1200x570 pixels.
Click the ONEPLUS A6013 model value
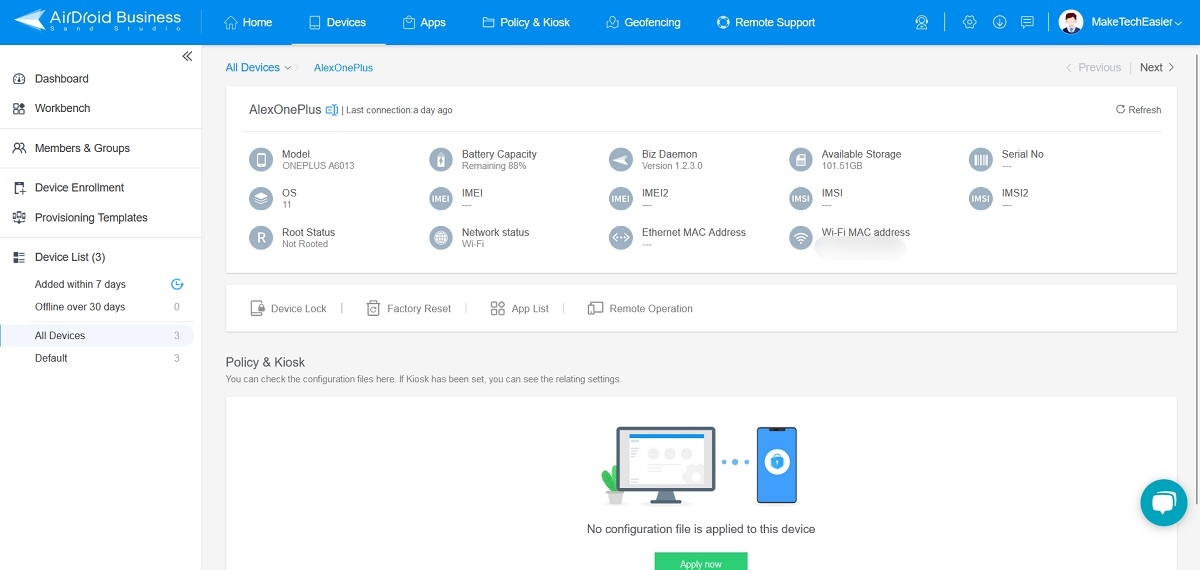click(318, 166)
